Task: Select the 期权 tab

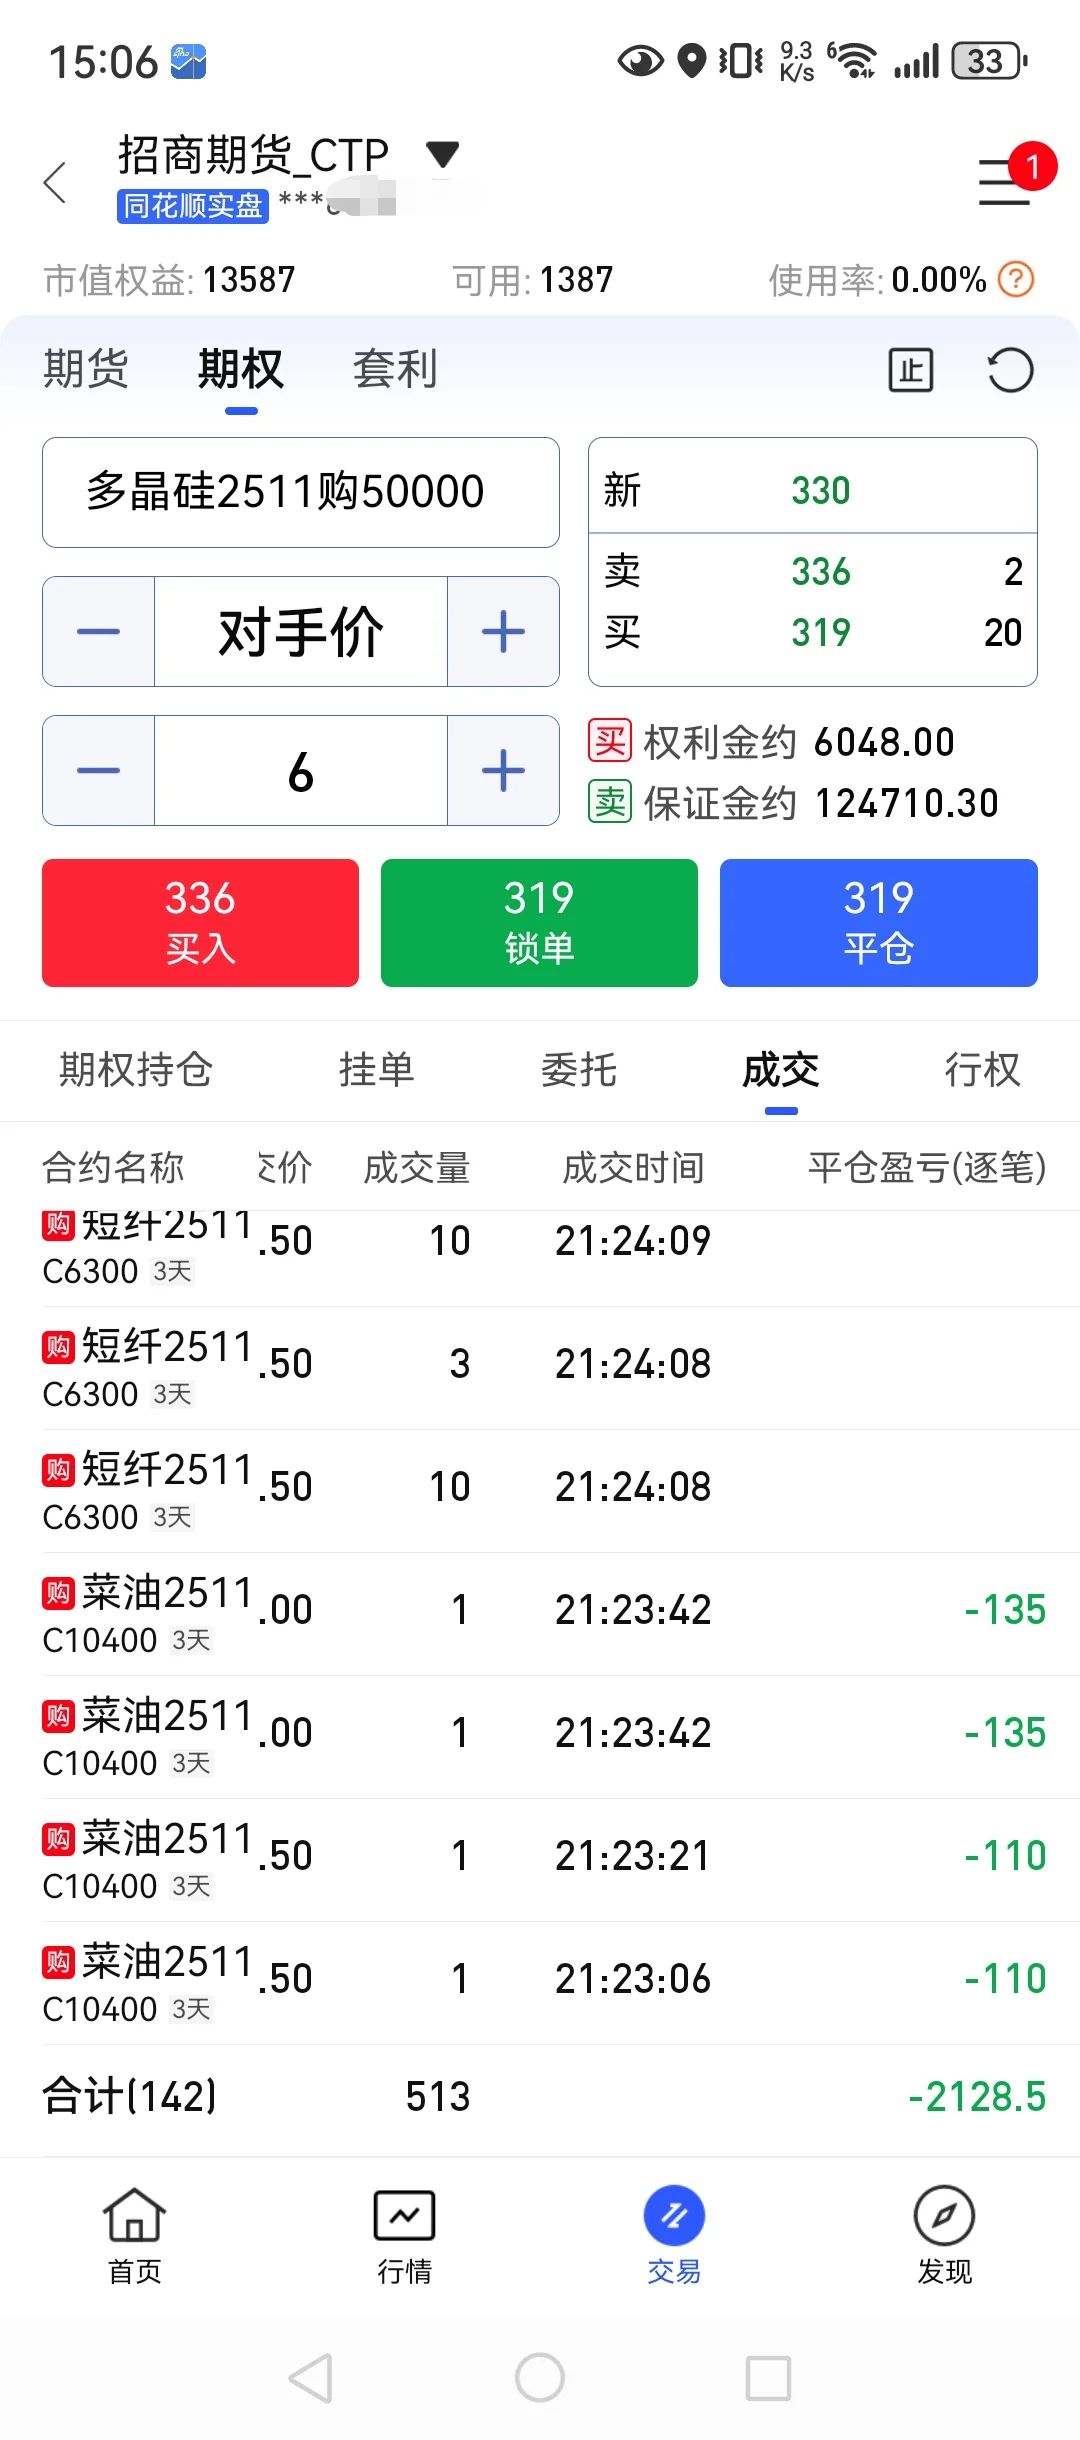Action: [x=241, y=369]
